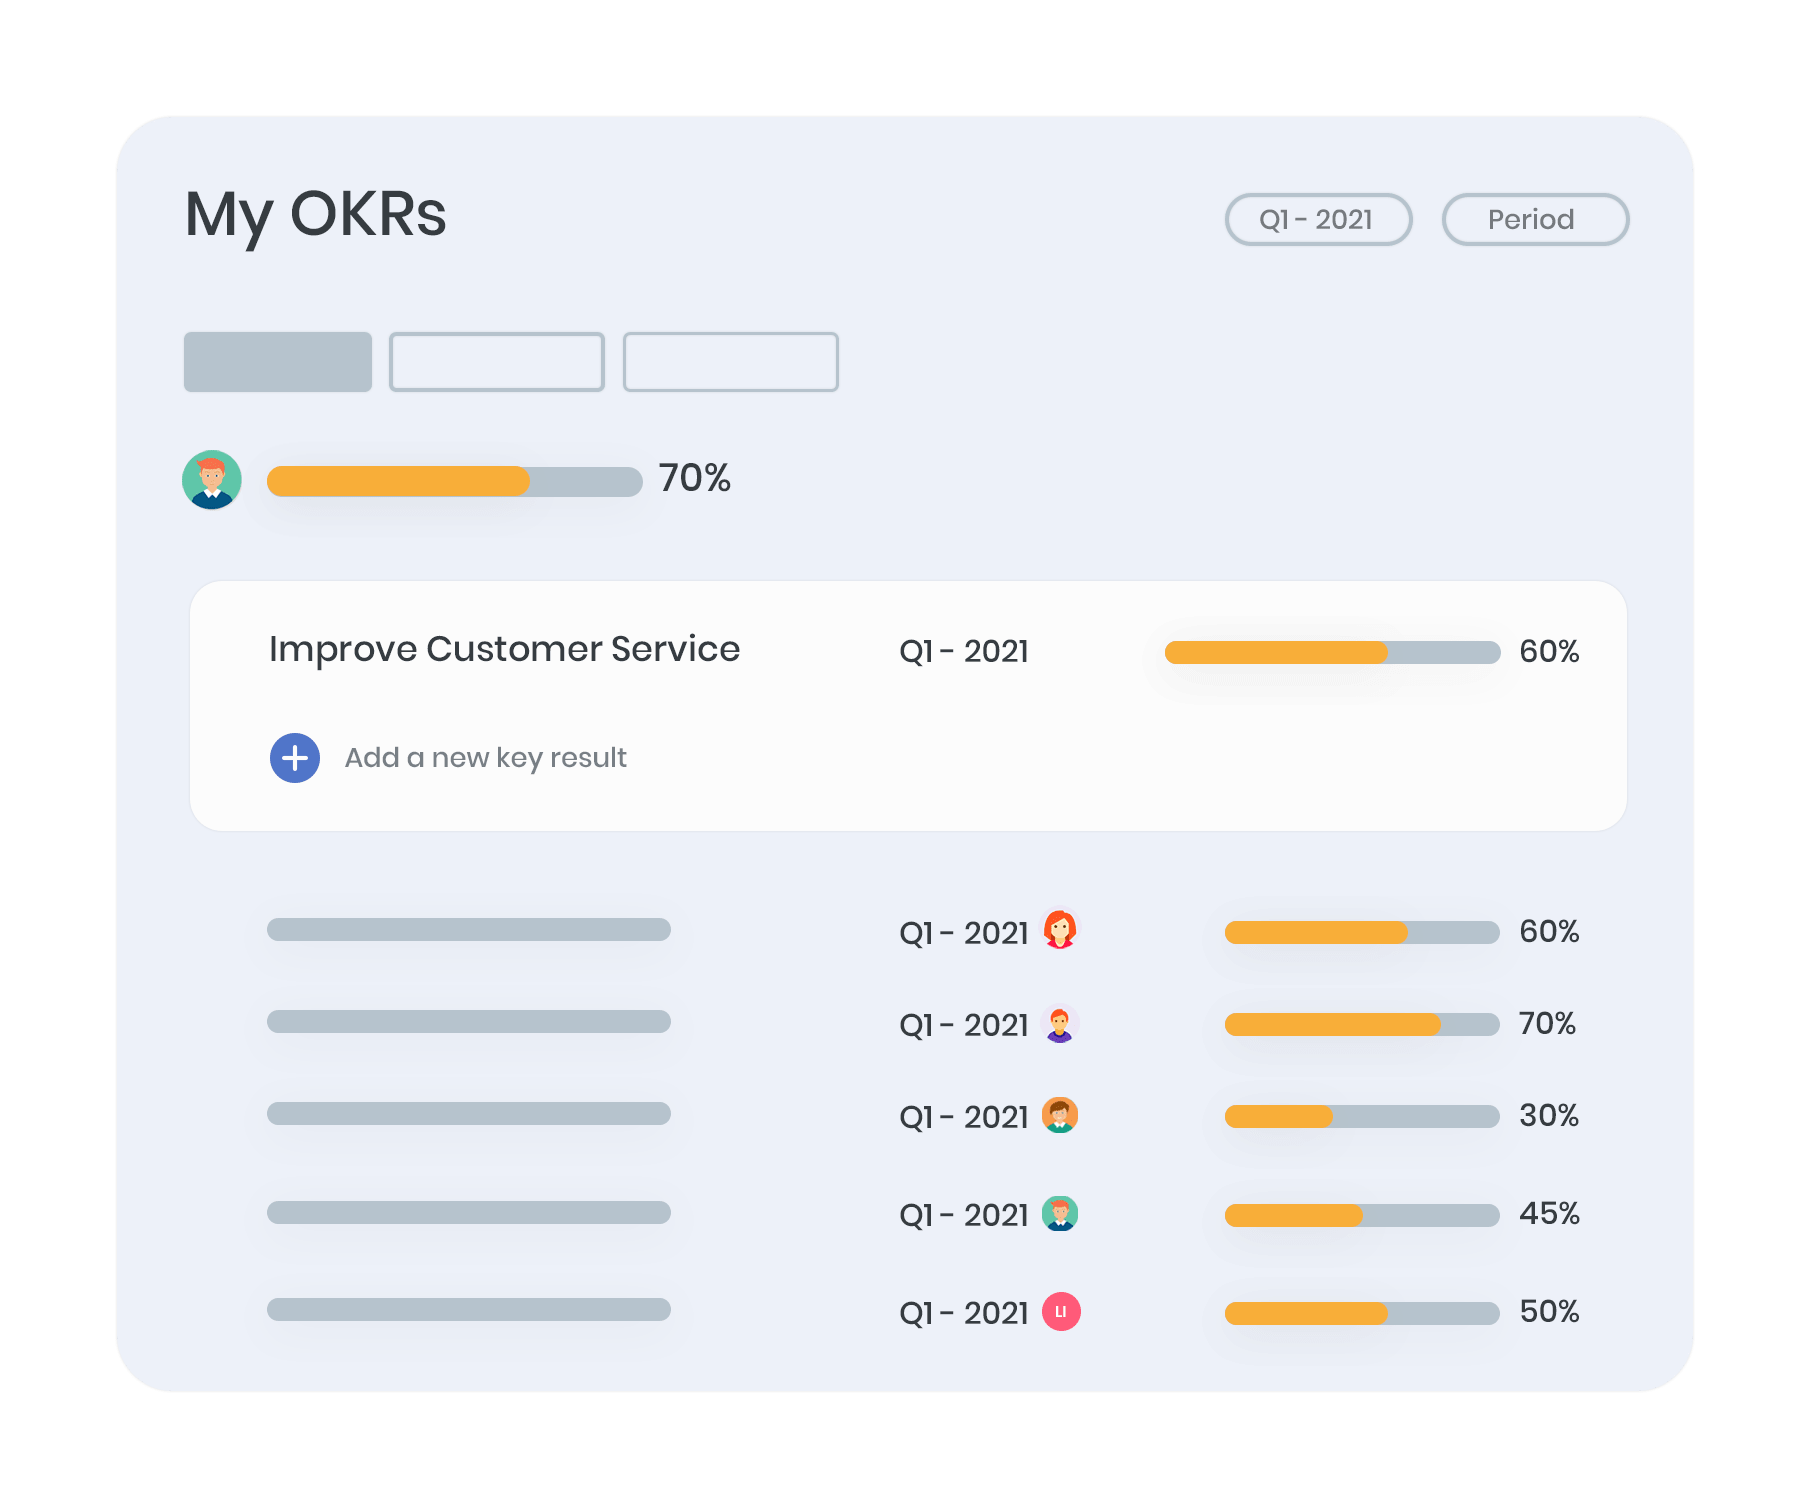1800x1500 pixels.
Task: Click the overall 70% progress bar
Action: coord(455,481)
